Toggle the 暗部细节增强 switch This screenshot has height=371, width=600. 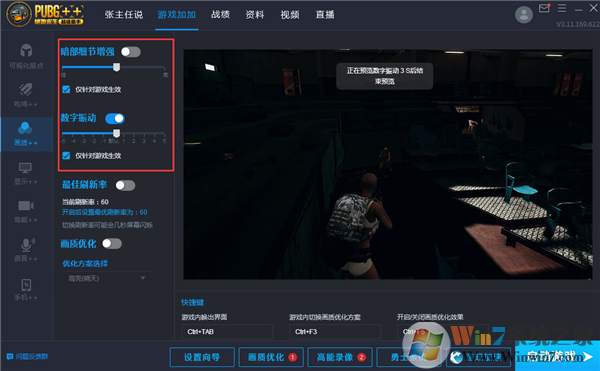130,52
